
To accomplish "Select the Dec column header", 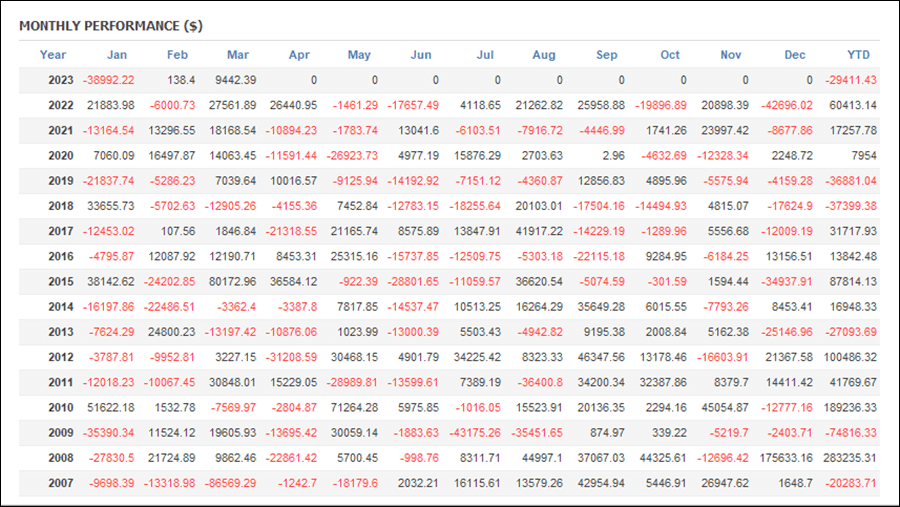I will coord(795,55).
